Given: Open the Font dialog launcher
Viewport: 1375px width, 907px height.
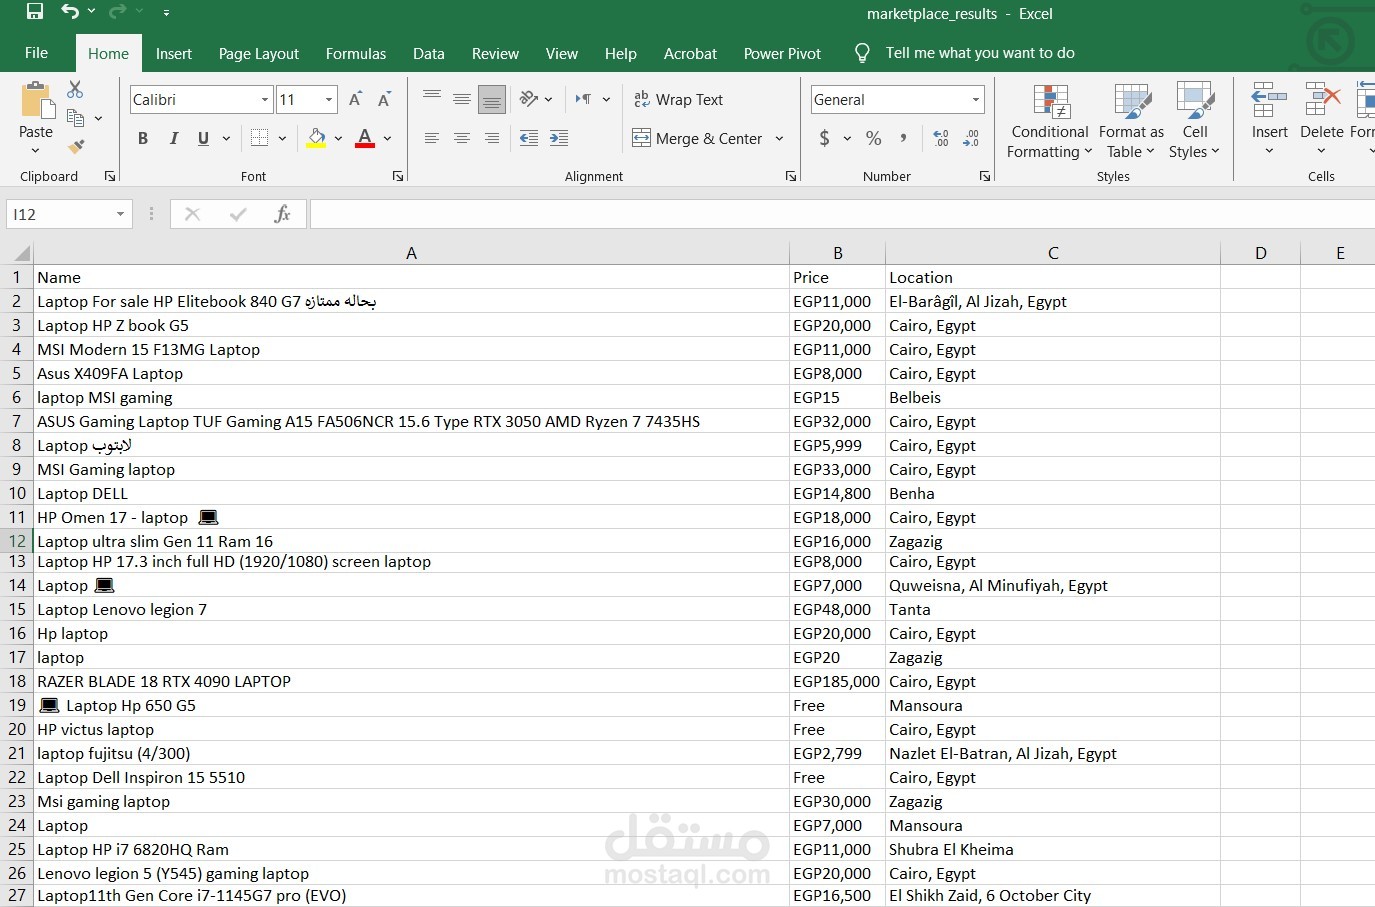Looking at the screenshot, I should (398, 176).
